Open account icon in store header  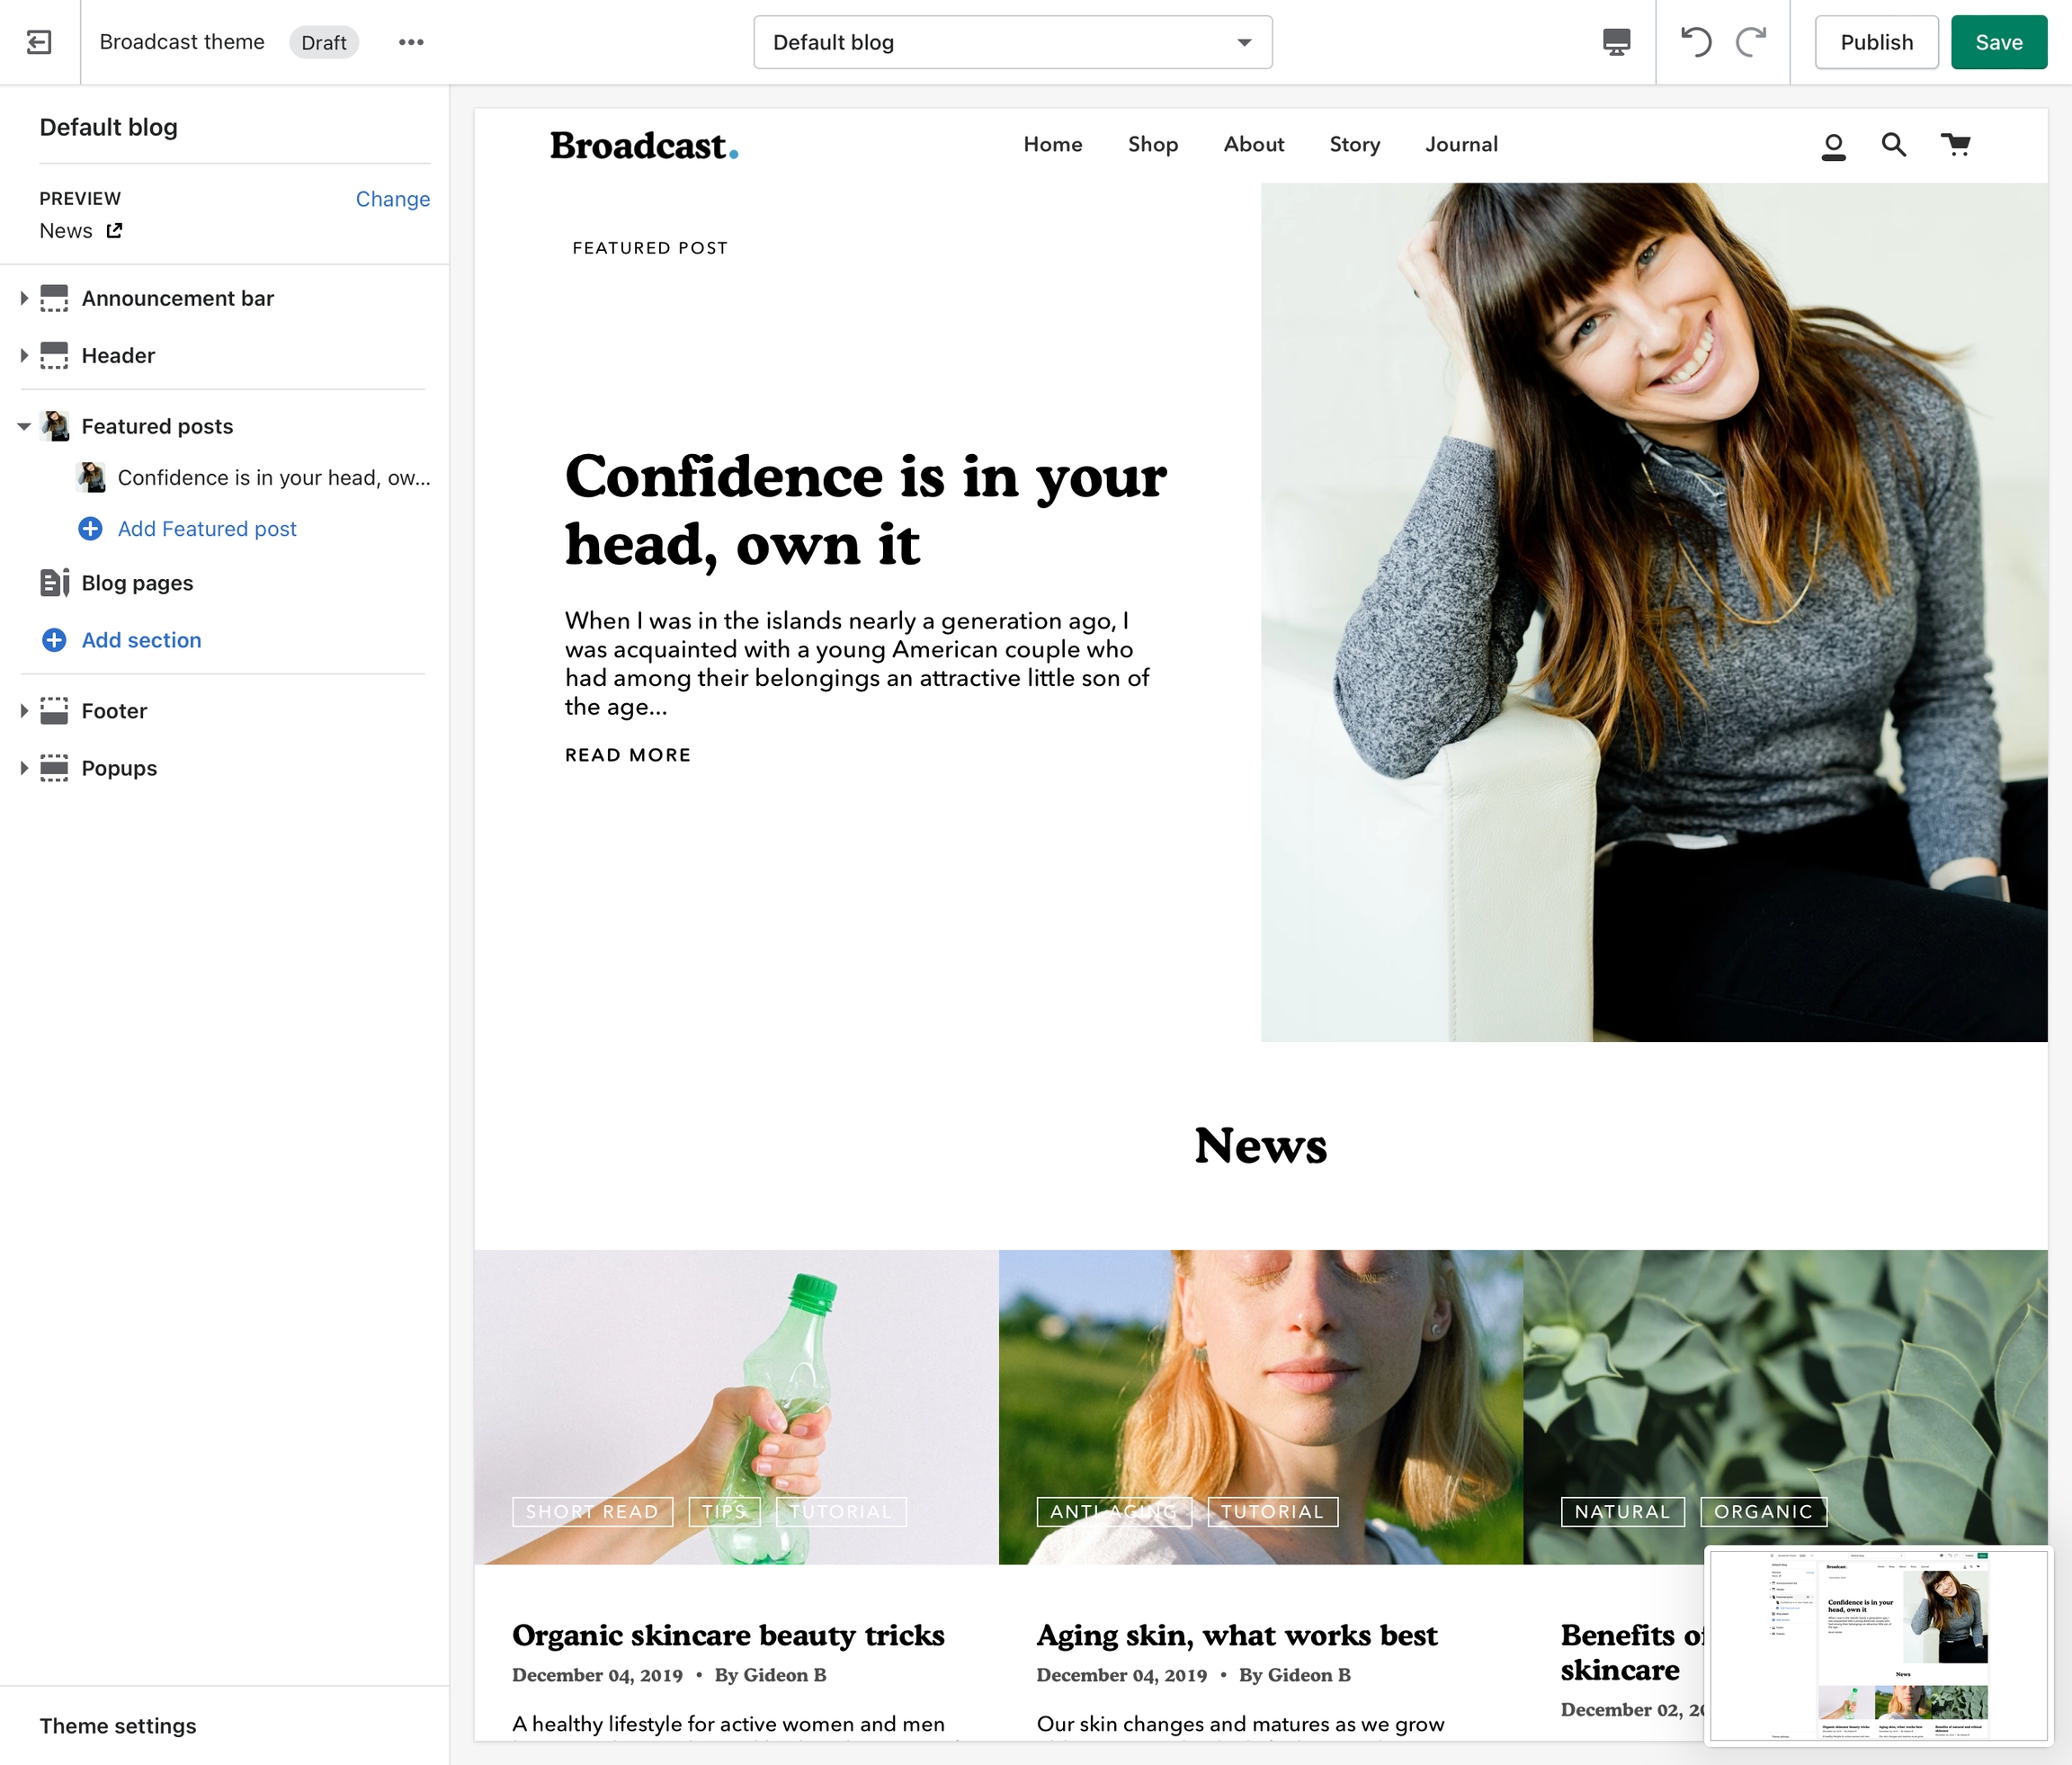[1833, 146]
